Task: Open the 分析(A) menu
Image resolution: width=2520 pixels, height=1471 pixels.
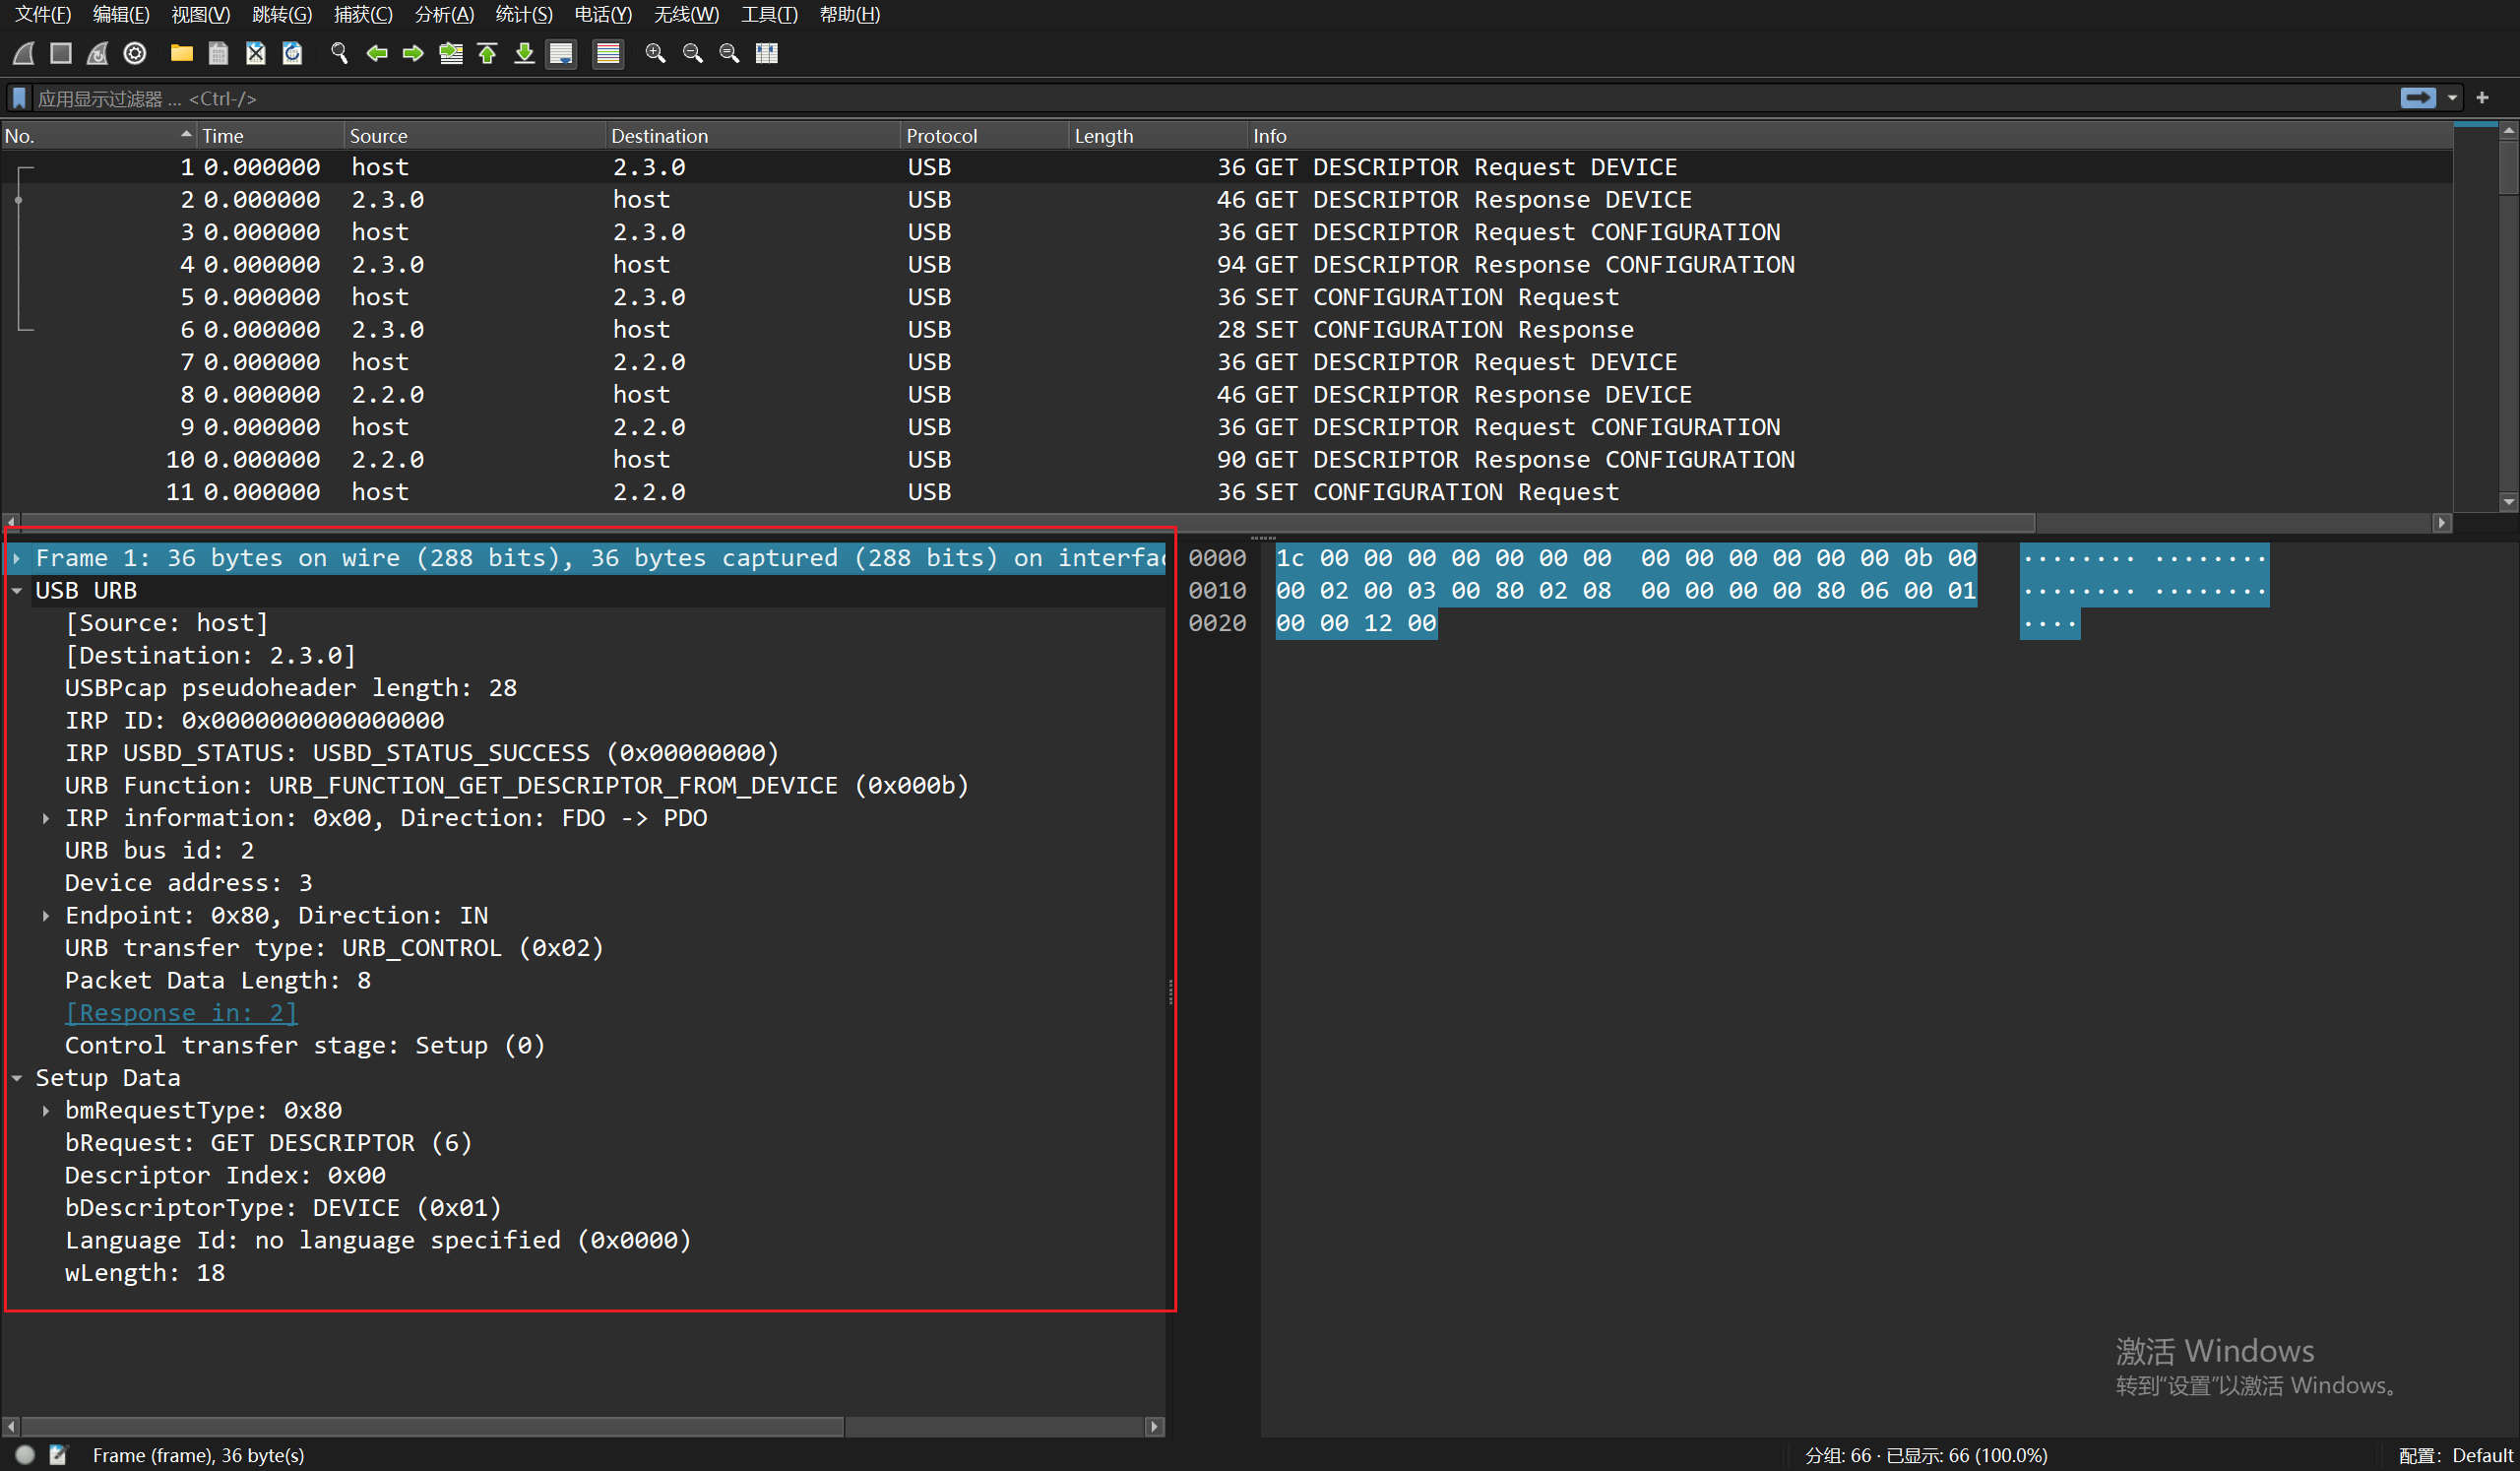Action: pos(443,14)
